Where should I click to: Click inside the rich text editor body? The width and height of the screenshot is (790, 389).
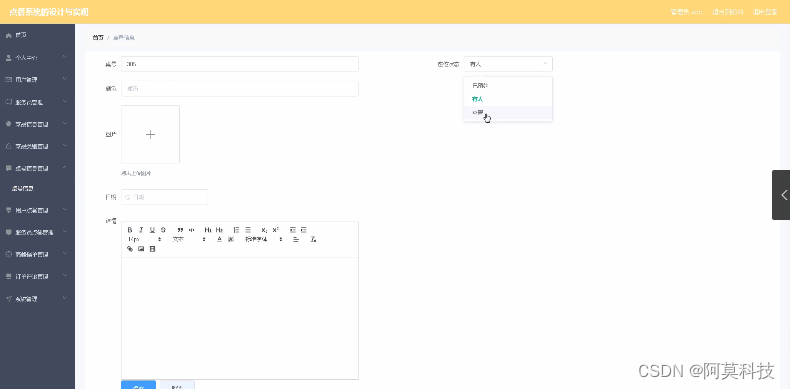240,318
